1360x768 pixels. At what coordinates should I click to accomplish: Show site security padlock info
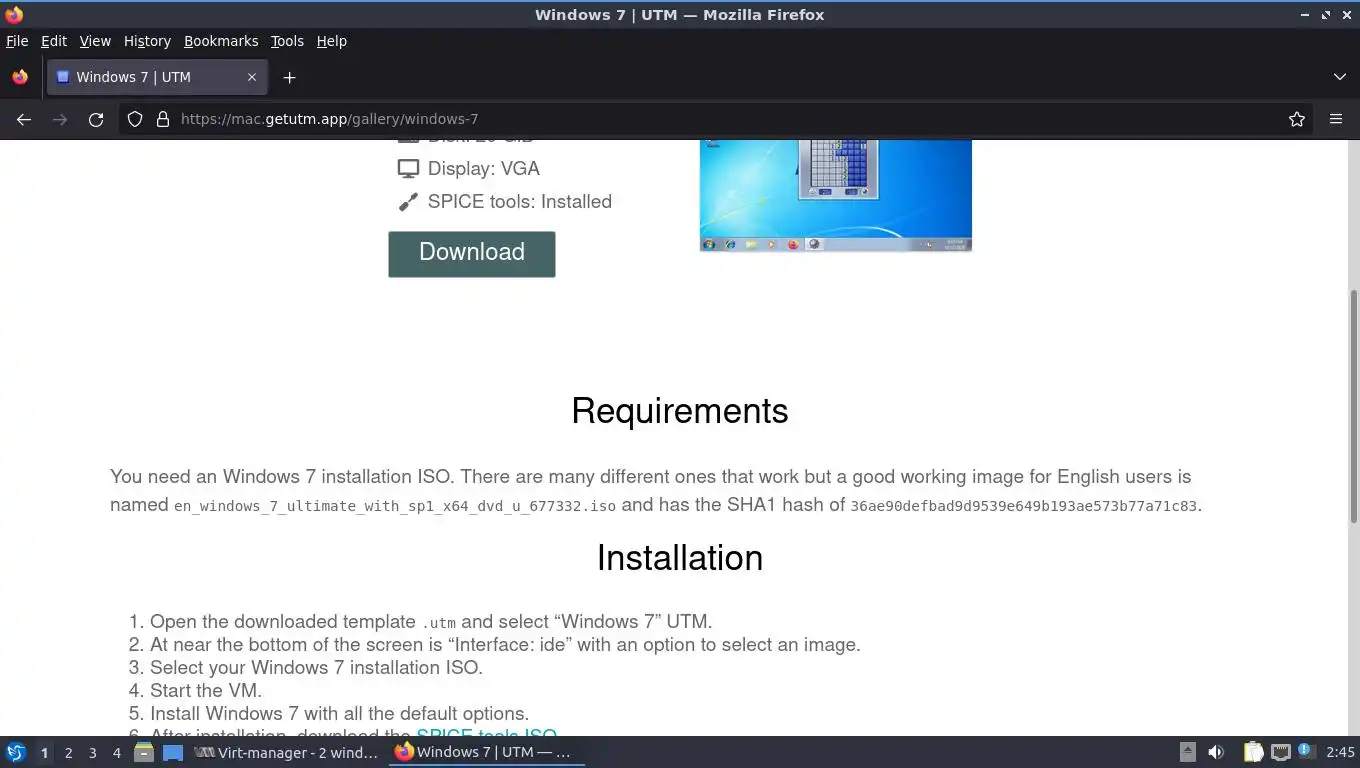tap(163, 119)
